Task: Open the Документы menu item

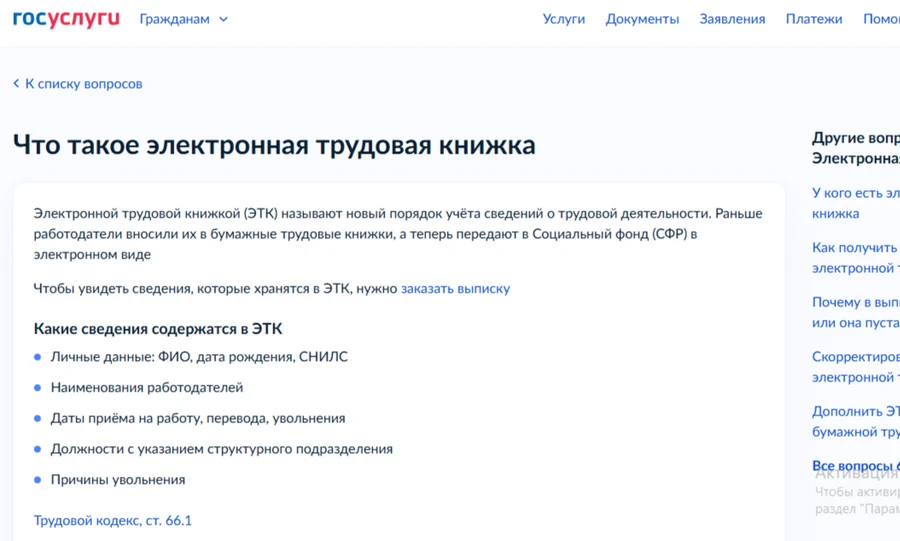Action: pyautogui.click(x=642, y=19)
